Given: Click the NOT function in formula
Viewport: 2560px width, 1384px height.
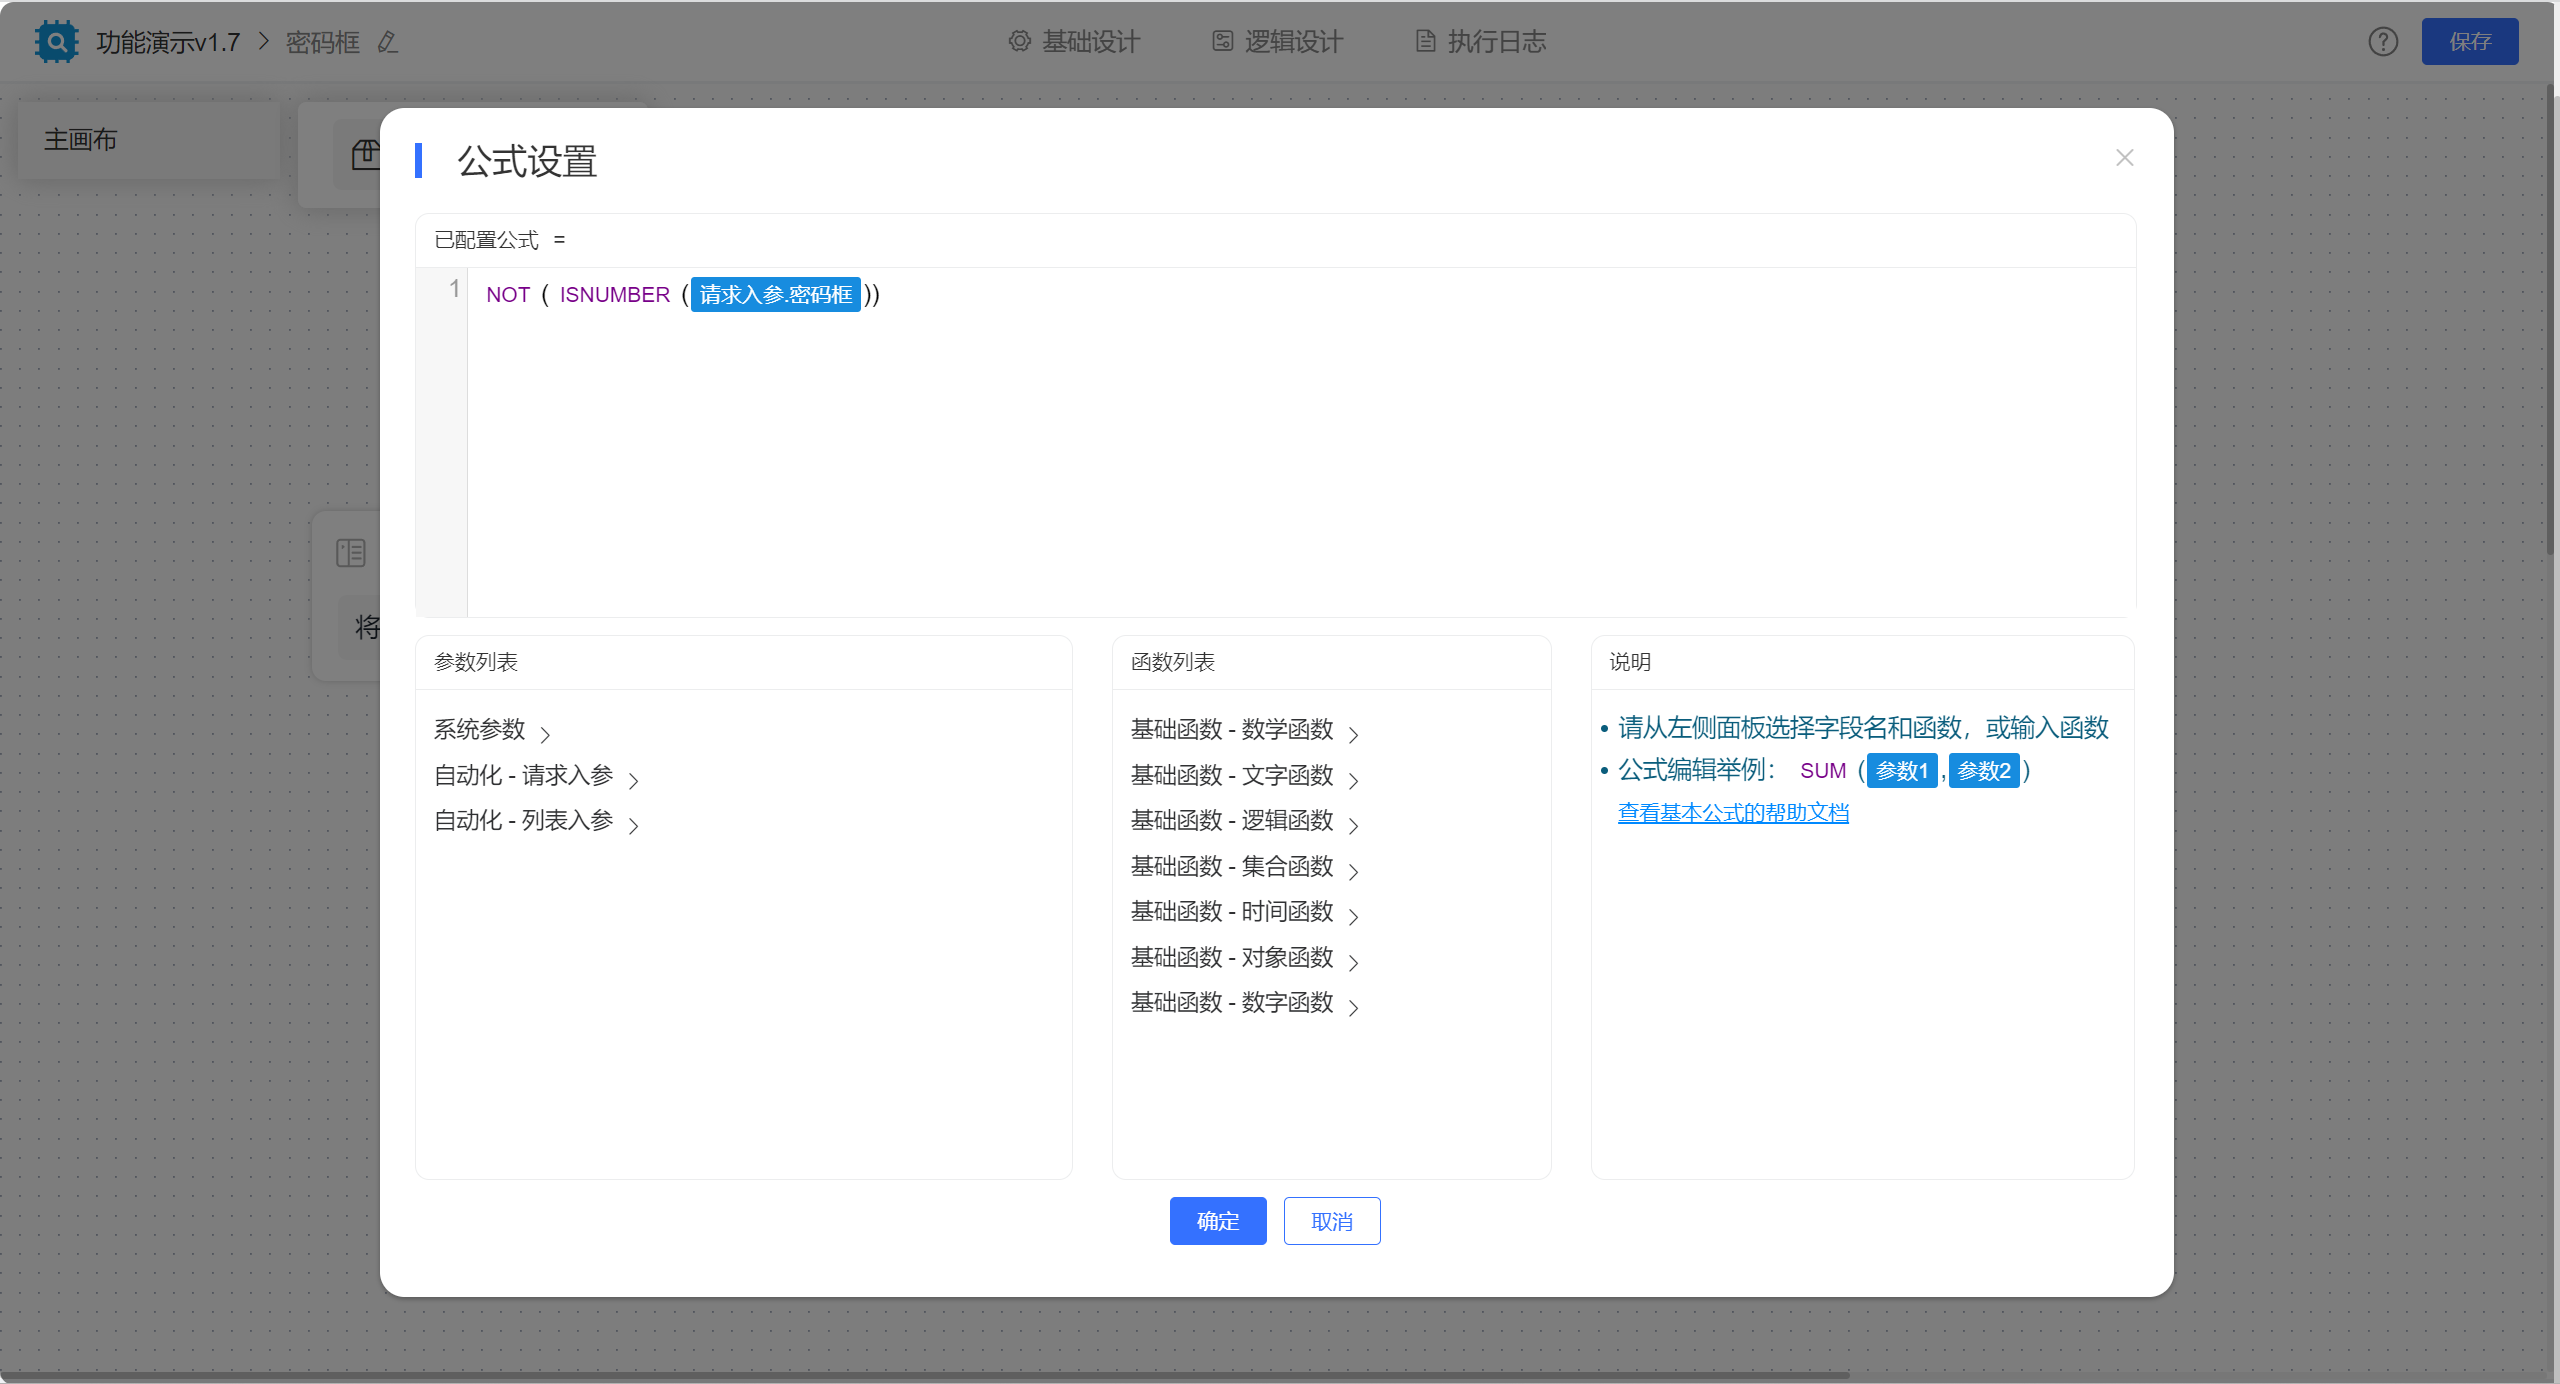Looking at the screenshot, I should click(x=508, y=295).
